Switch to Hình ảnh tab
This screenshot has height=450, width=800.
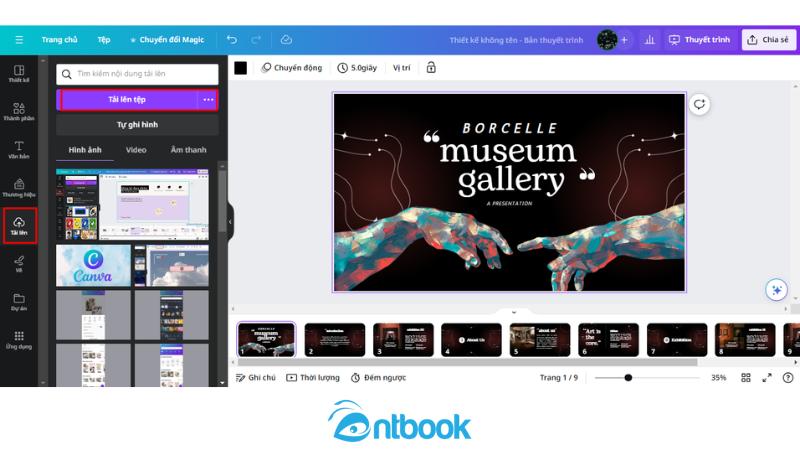(x=85, y=150)
